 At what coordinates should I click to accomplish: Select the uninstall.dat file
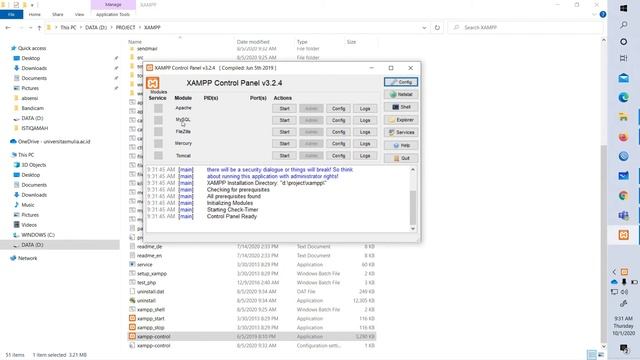150,292
